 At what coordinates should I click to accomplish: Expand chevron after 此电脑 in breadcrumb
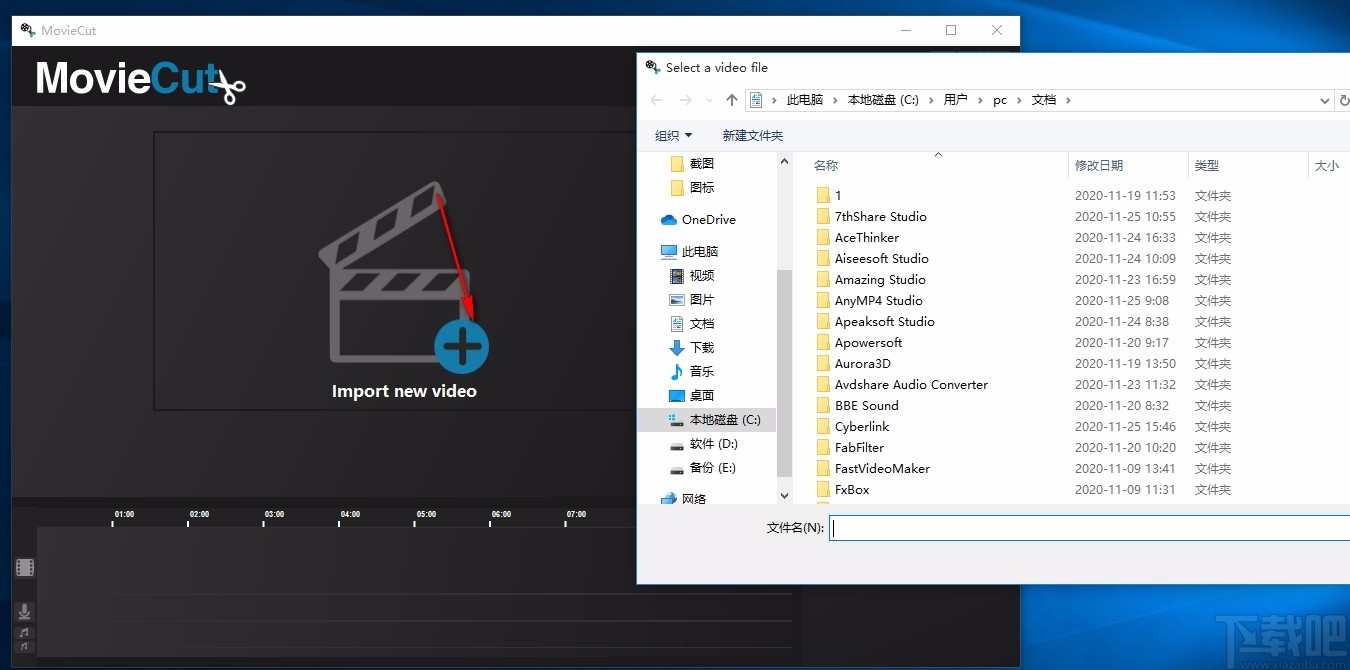pyautogui.click(x=836, y=100)
